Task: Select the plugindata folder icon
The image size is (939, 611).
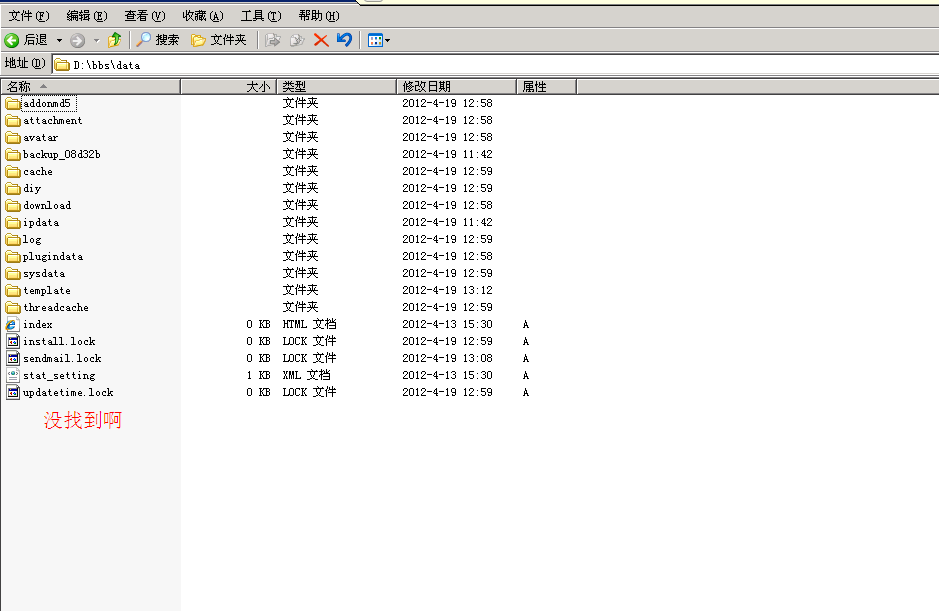Action: coord(13,256)
